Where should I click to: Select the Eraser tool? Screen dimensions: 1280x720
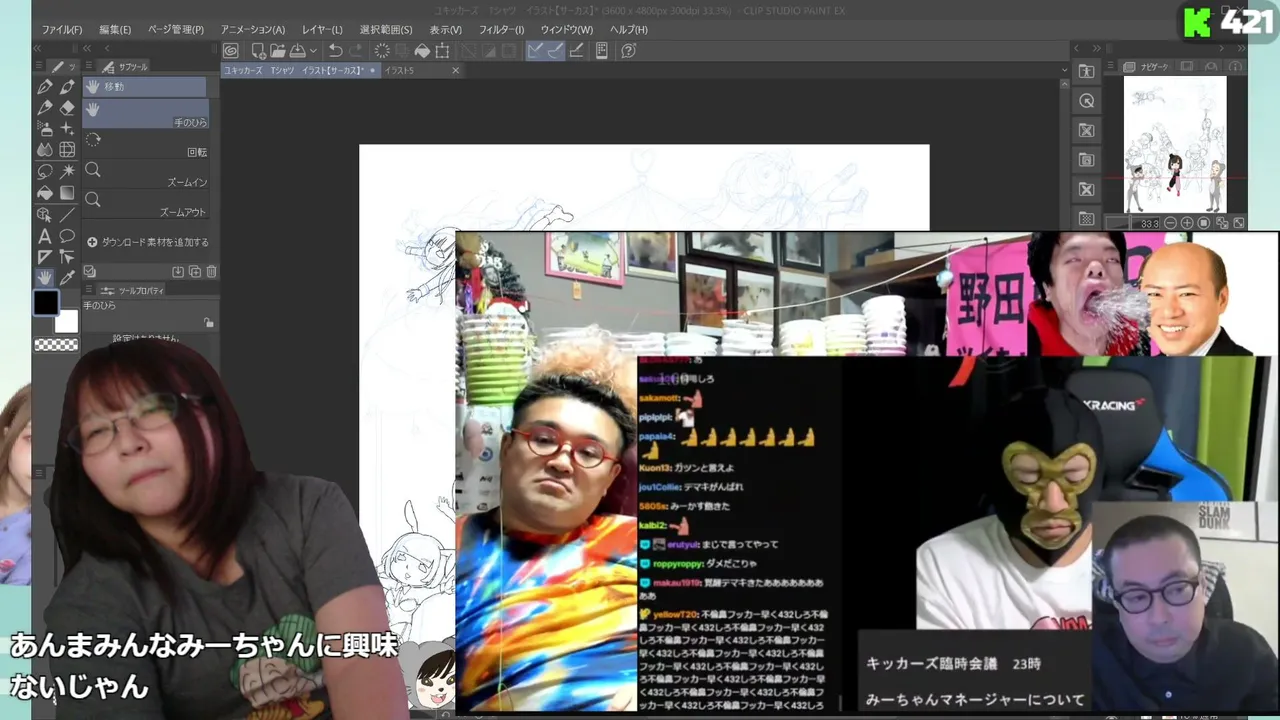coord(67,108)
